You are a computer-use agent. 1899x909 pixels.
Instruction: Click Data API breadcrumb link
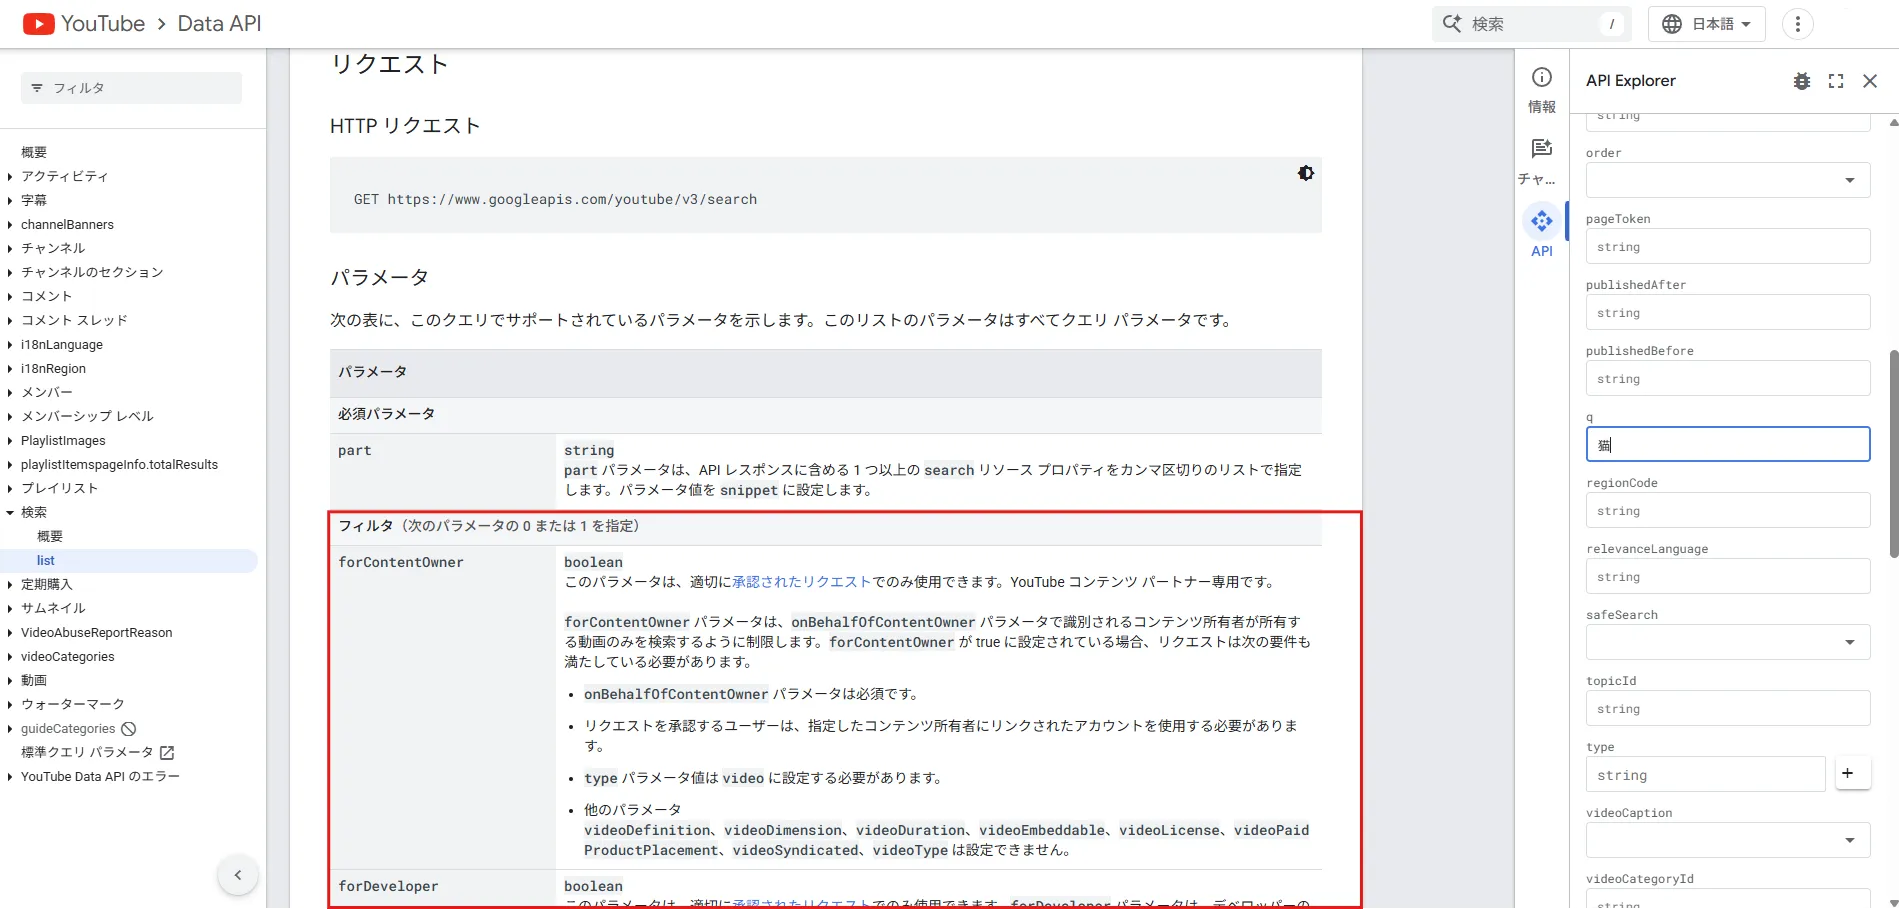[219, 24]
